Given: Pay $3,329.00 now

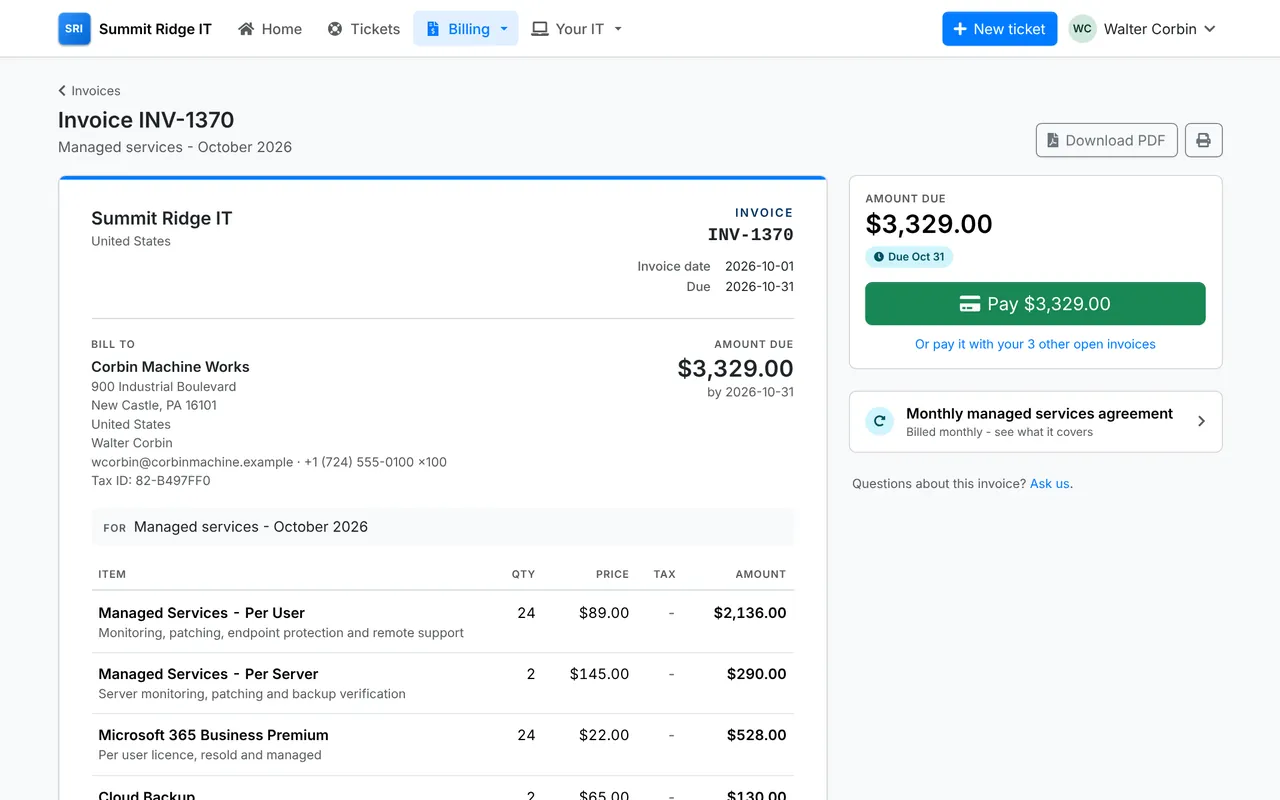Looking at the screenshot, I should (x=1035, y=304).
